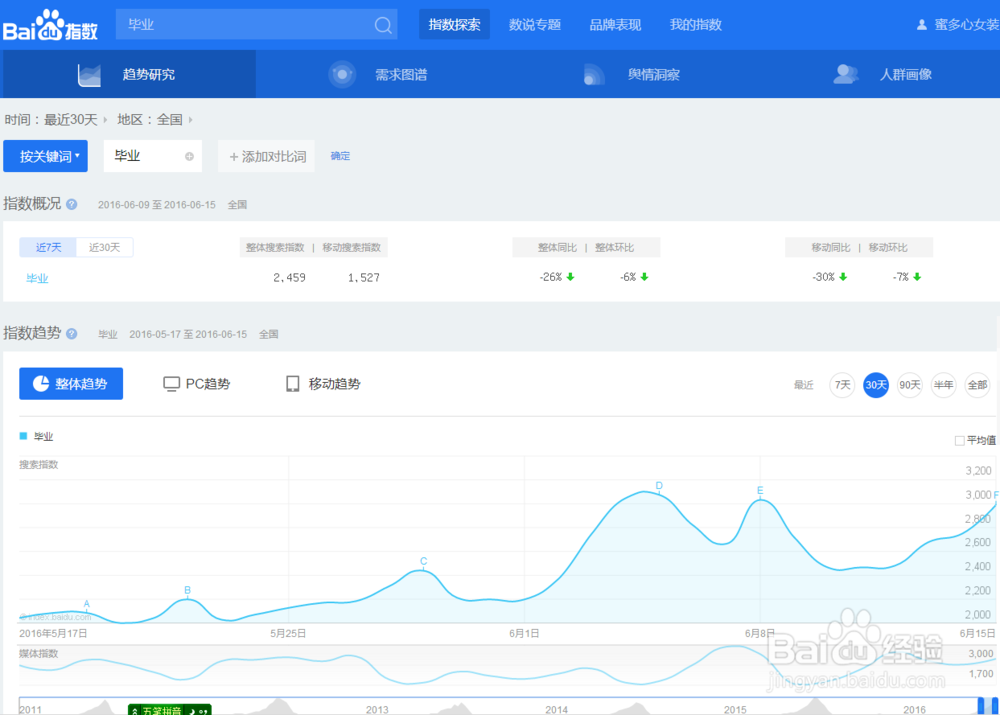This screenshot has height=715, width=1000.
Task: Click the user profile icon
Action: pos(922,25)
